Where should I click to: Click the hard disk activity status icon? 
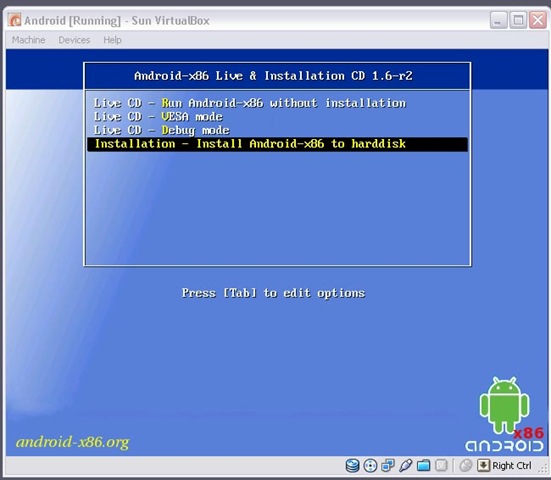point(352,466)
